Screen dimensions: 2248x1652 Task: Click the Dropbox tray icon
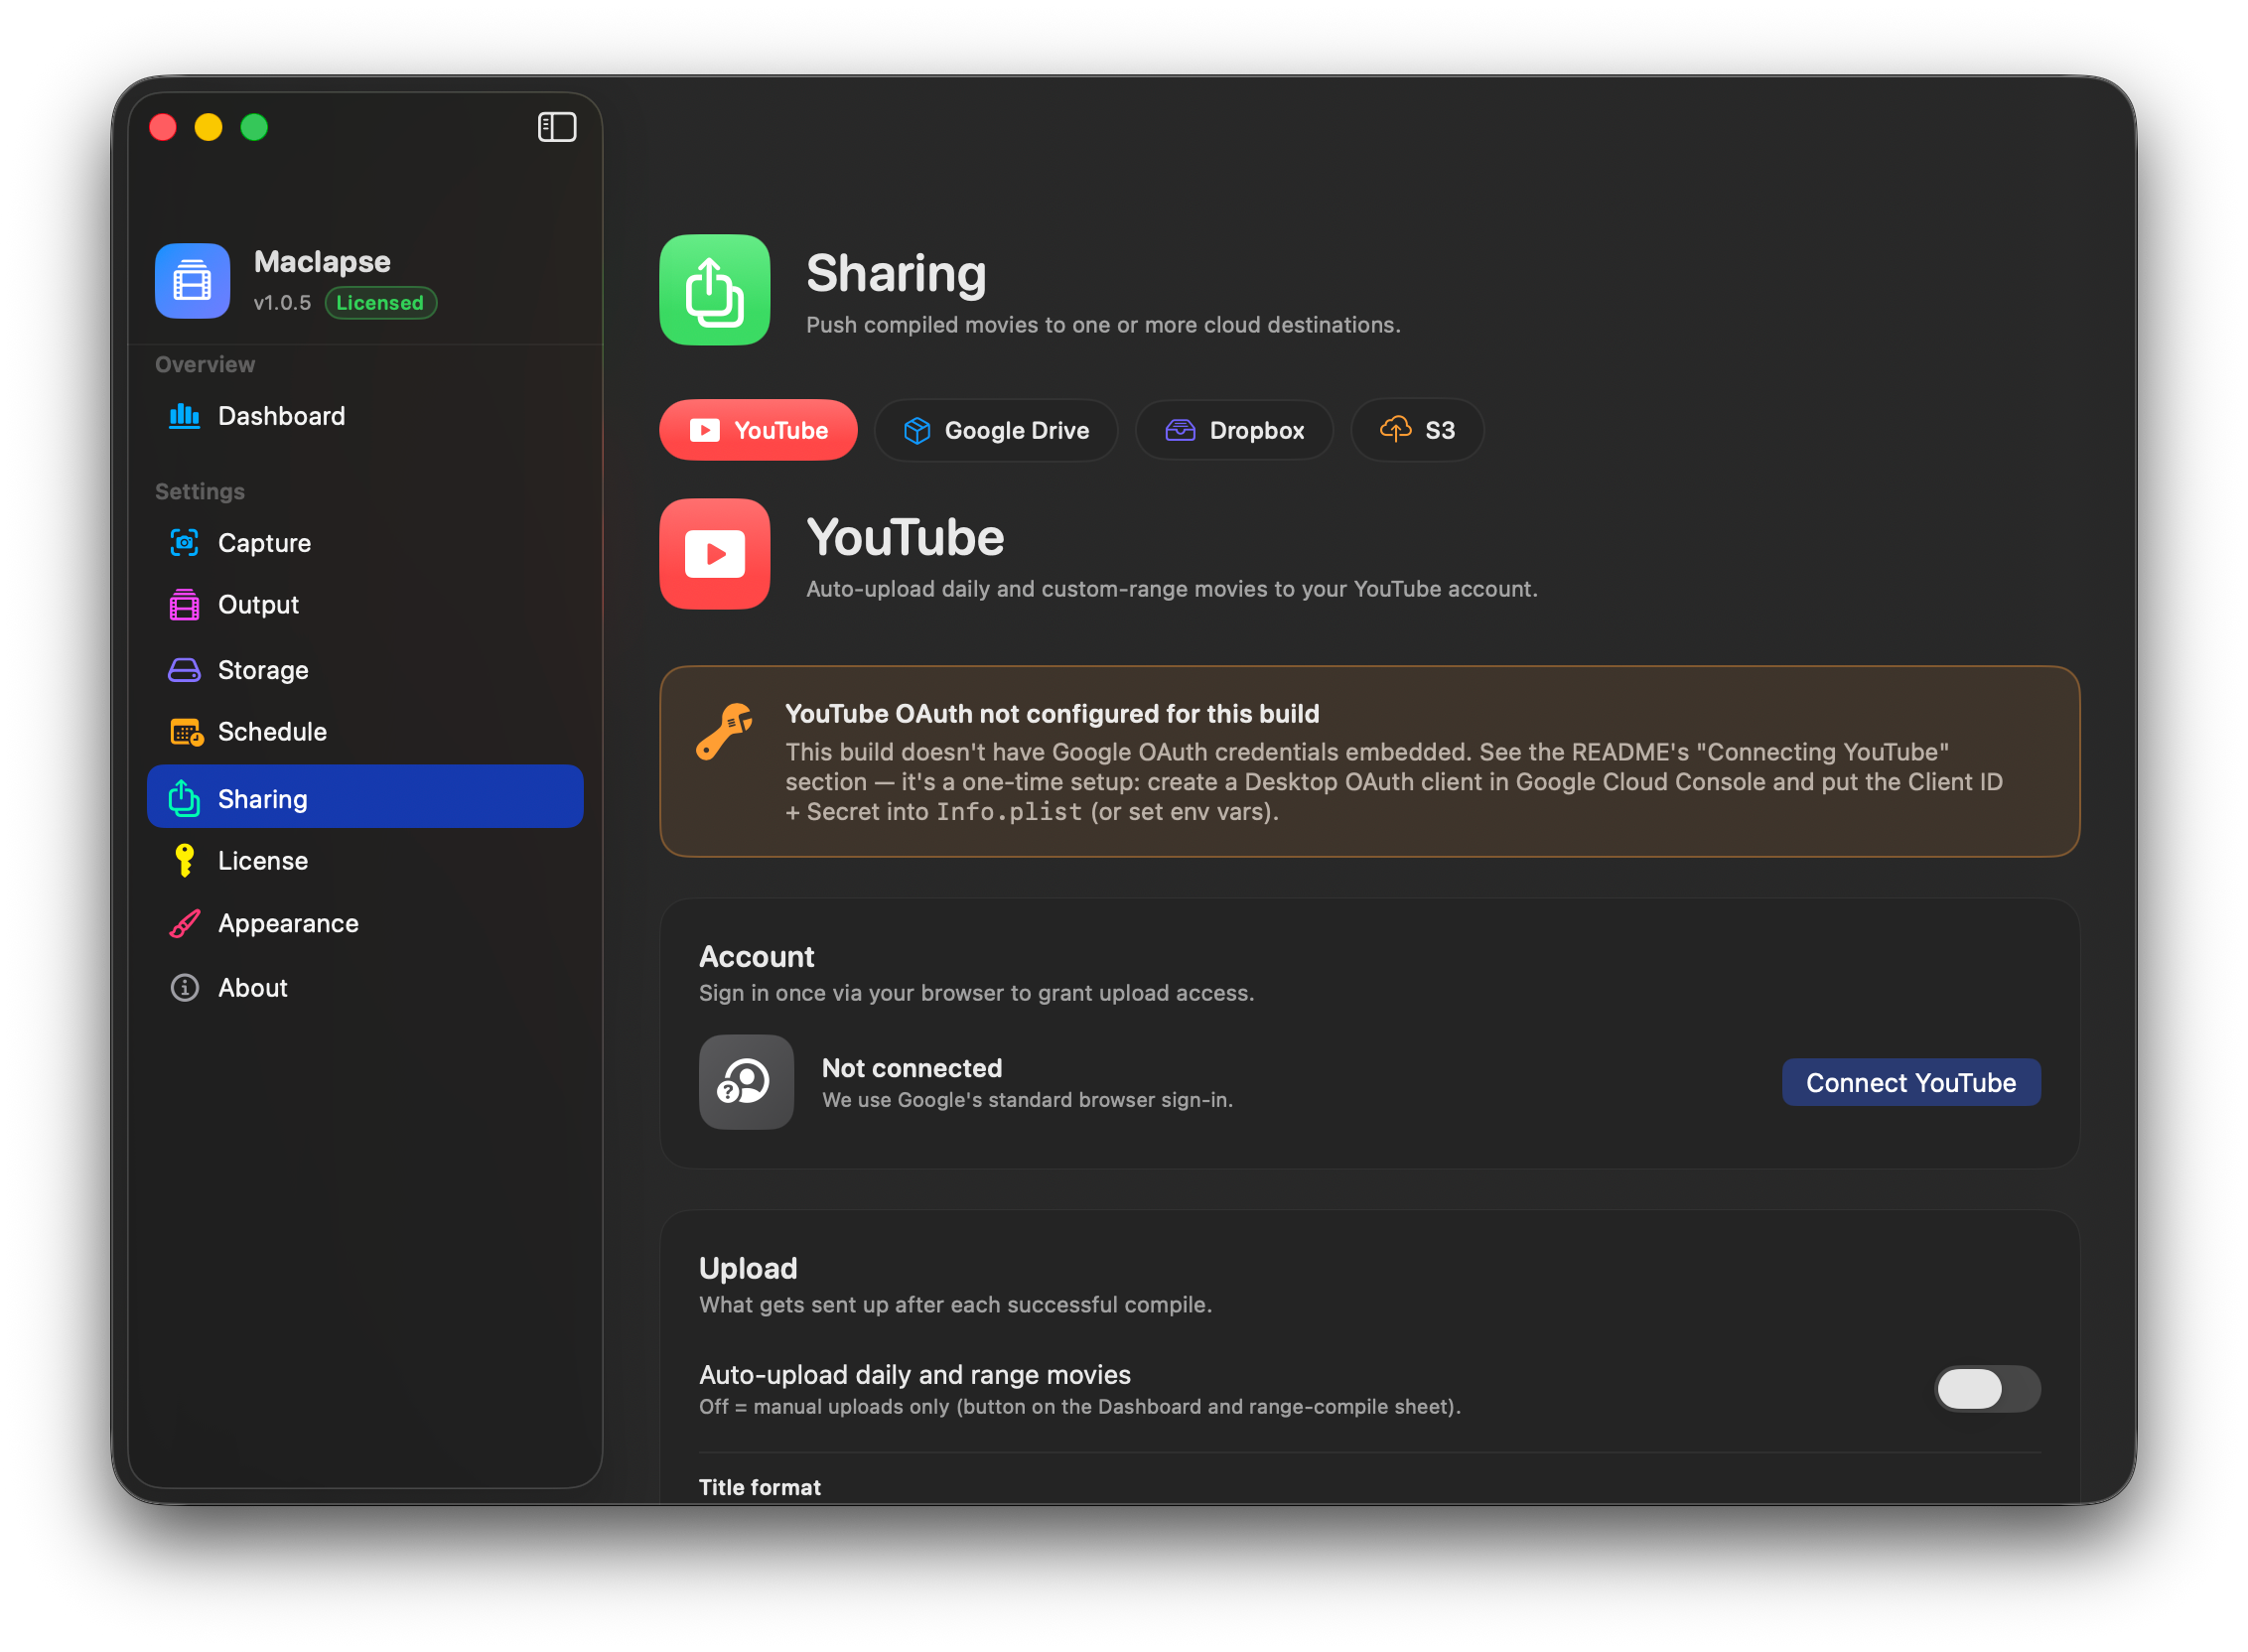tap(1180, 431)
